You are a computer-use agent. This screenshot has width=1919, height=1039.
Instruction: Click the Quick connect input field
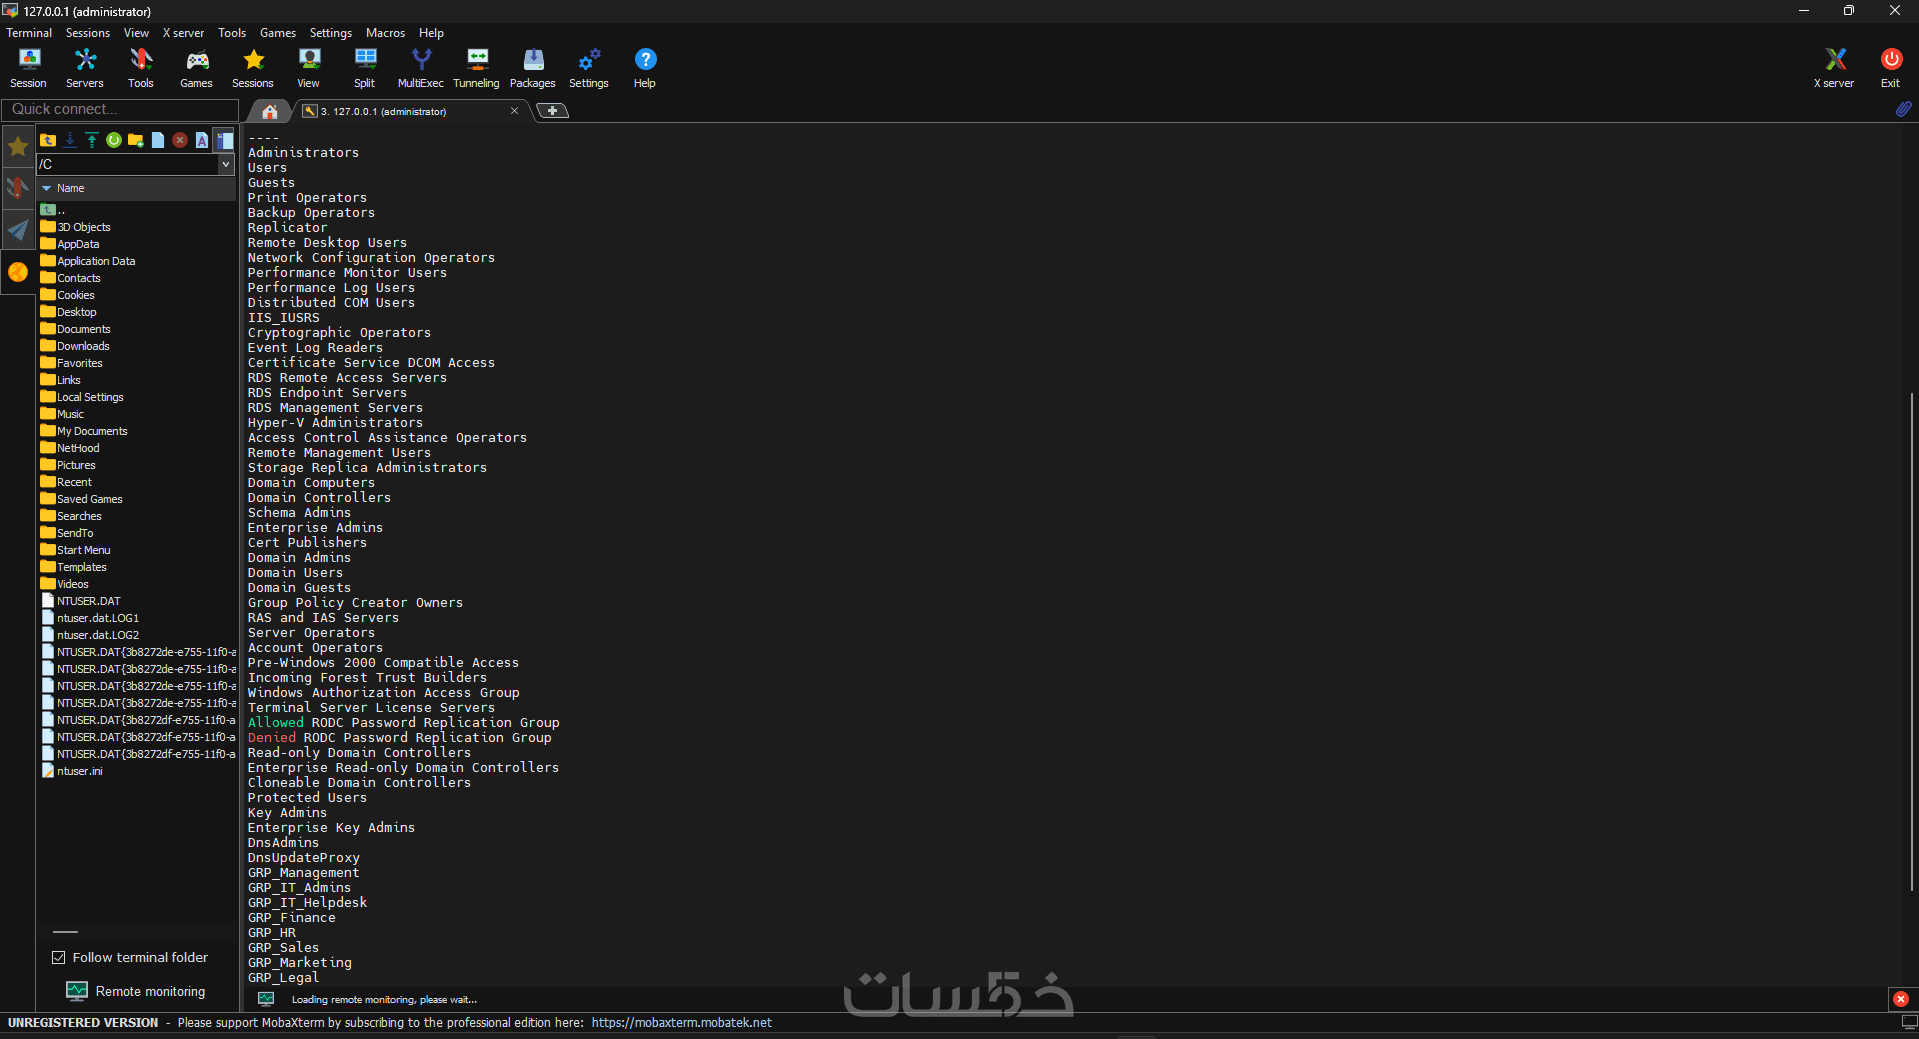point(120,109)
